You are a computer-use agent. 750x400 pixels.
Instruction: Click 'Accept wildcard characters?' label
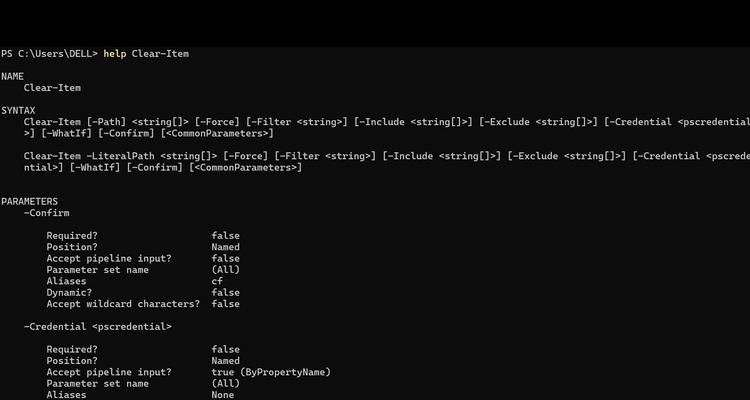point(123,304)
